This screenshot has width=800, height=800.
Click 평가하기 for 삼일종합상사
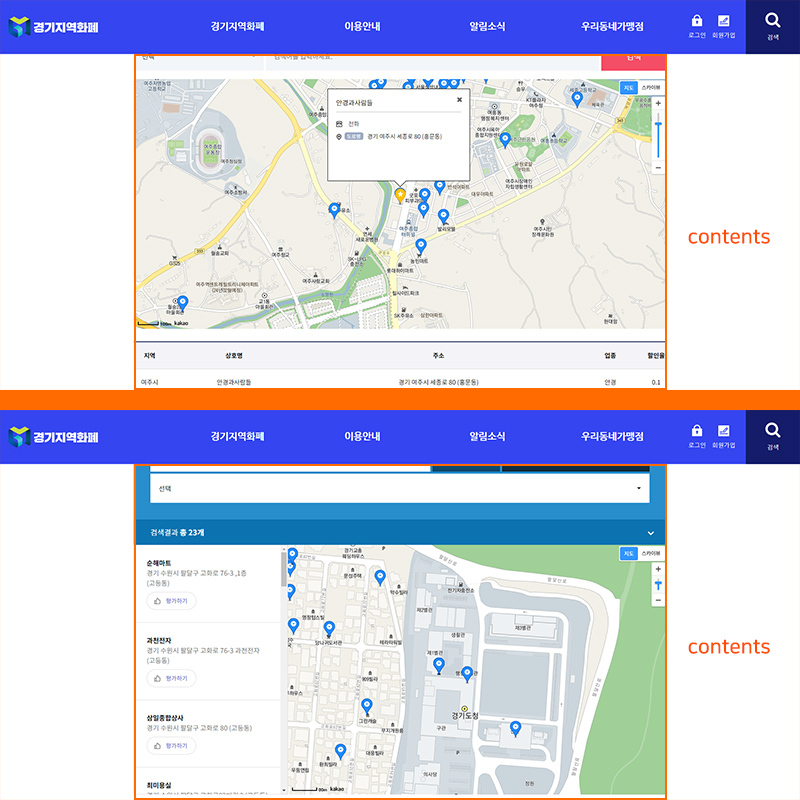click(171, 746)
